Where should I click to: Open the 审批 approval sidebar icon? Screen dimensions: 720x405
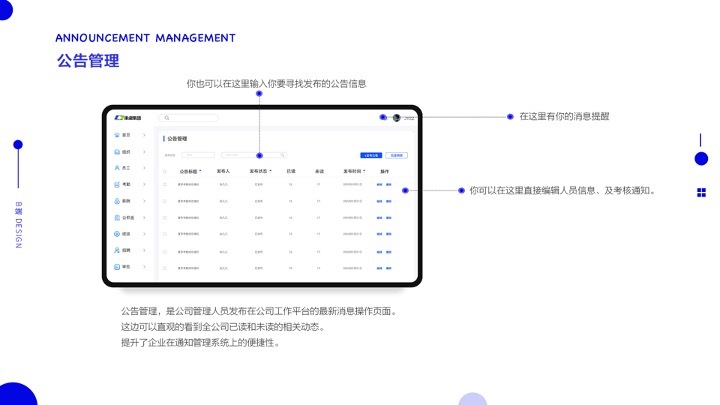(x=117, y=267)
